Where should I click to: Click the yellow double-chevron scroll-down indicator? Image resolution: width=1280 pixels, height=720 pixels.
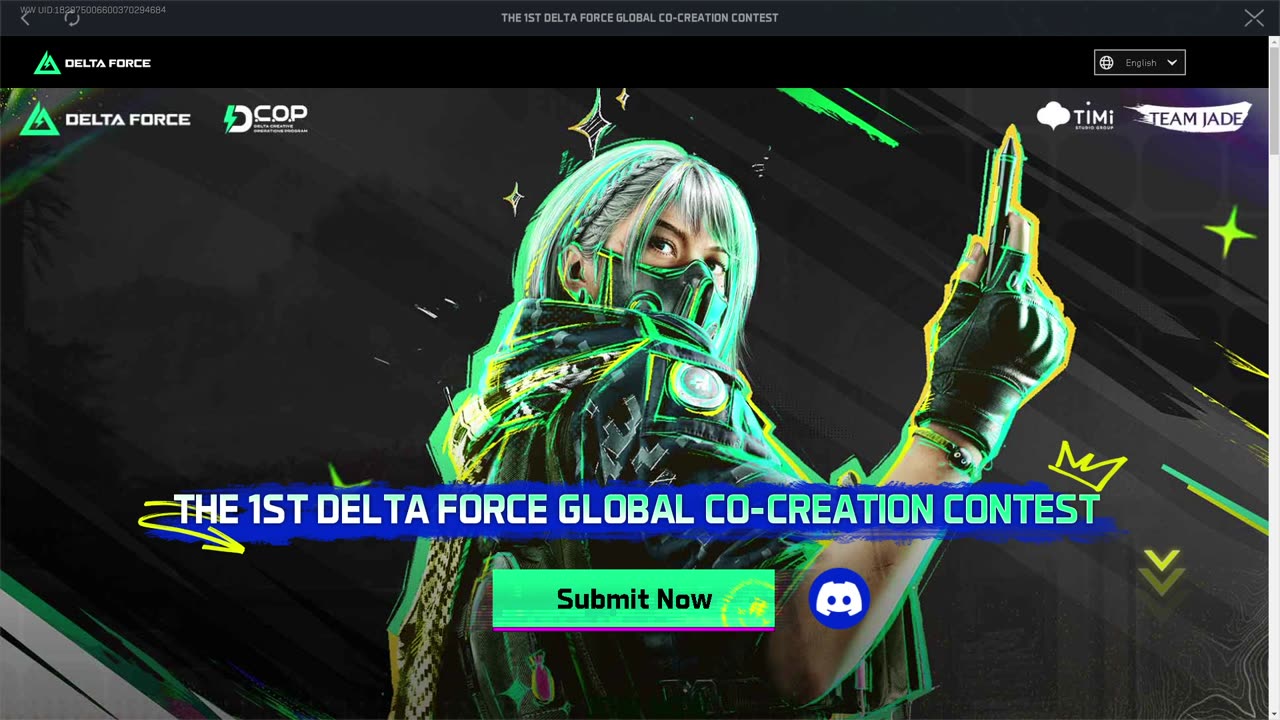pyautogui.click(x=1161, y=573)
